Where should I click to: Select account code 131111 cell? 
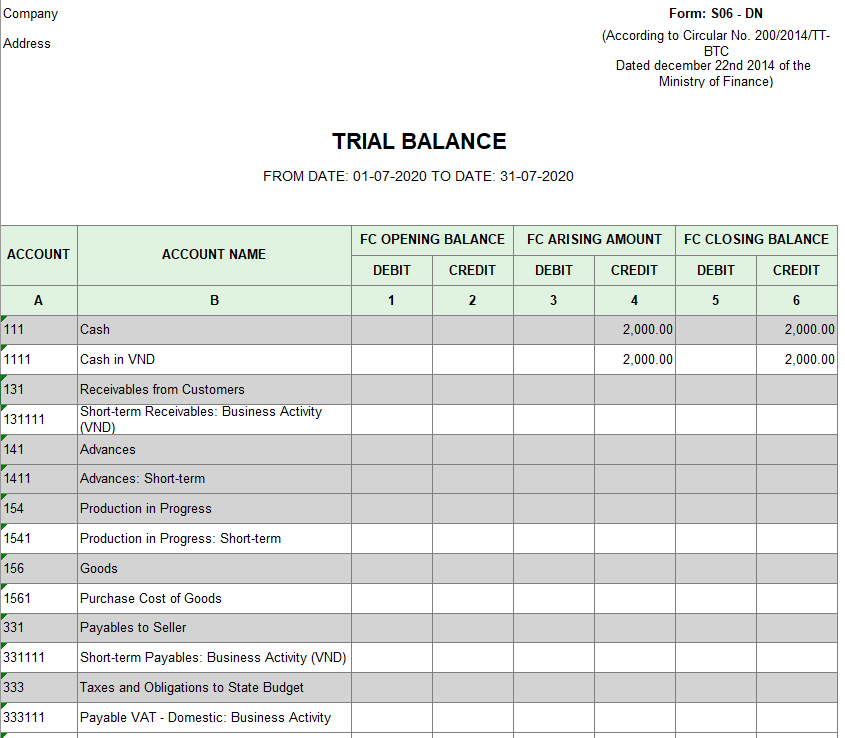(39, 420)
